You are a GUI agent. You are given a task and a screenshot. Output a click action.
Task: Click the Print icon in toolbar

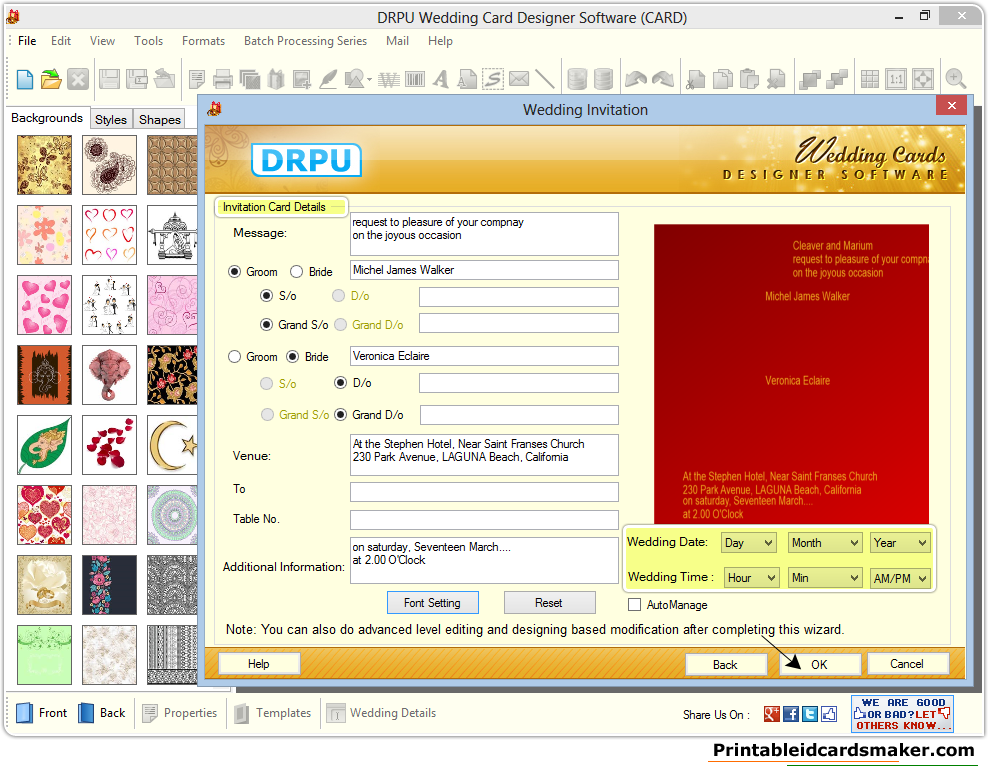pos(222,79)
